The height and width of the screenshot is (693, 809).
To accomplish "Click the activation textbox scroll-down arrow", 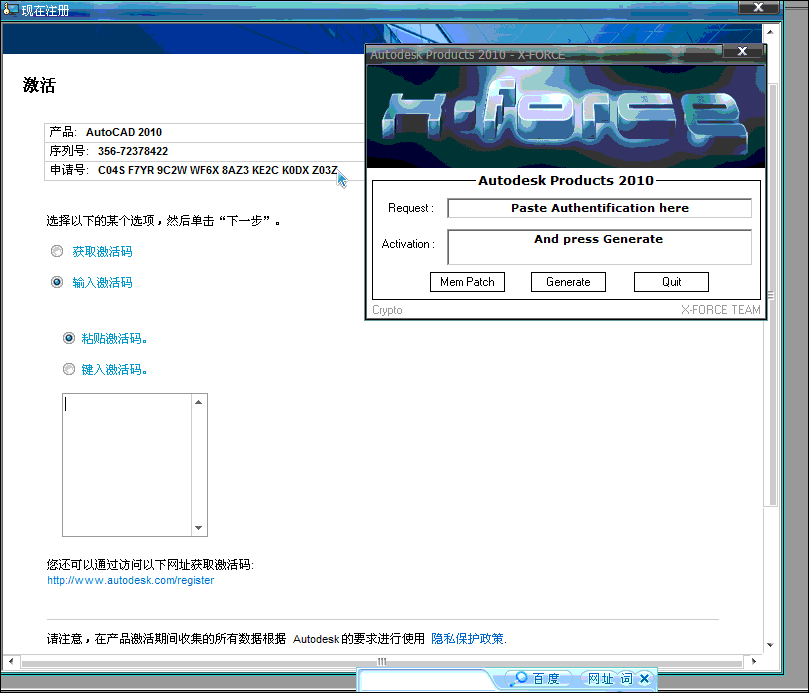I will (198, 528).
